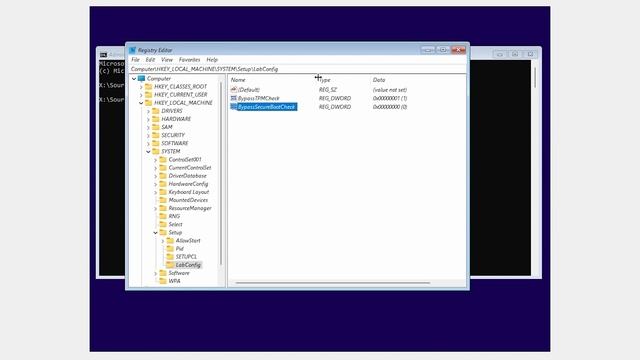640x360 pixels.
Task: Expand the AllowStart key
Action: pyautogui.click(x=163, y=241)
